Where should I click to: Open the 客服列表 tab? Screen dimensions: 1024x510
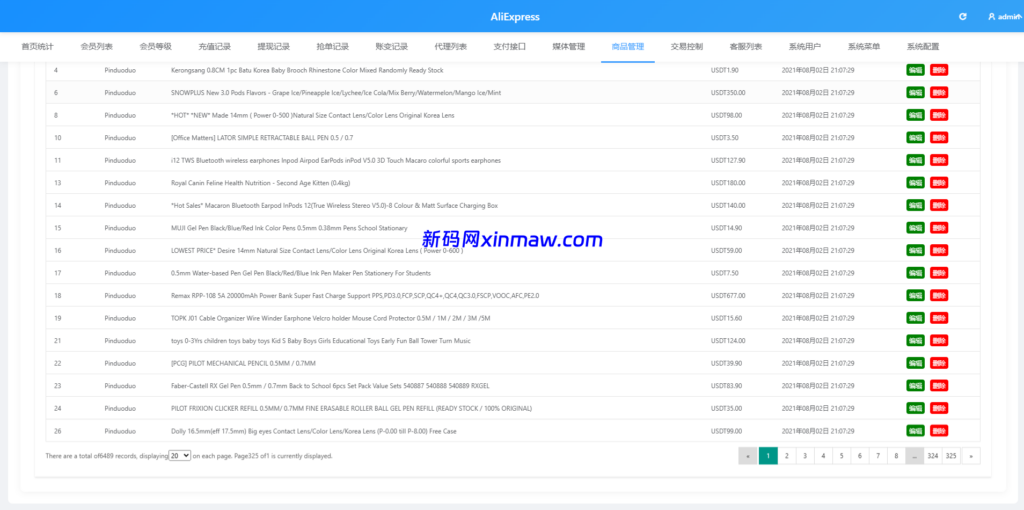point(746,47)
